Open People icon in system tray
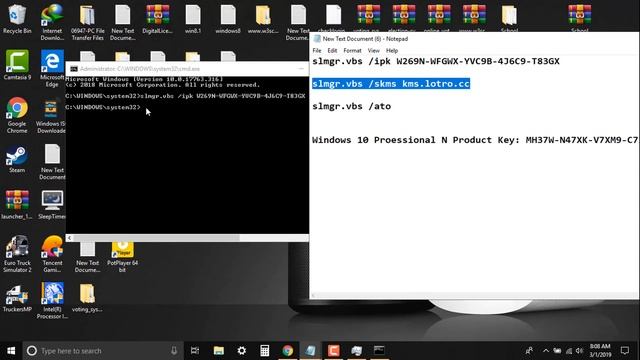The height and width of the screenshot is (360, 640). 529,350
